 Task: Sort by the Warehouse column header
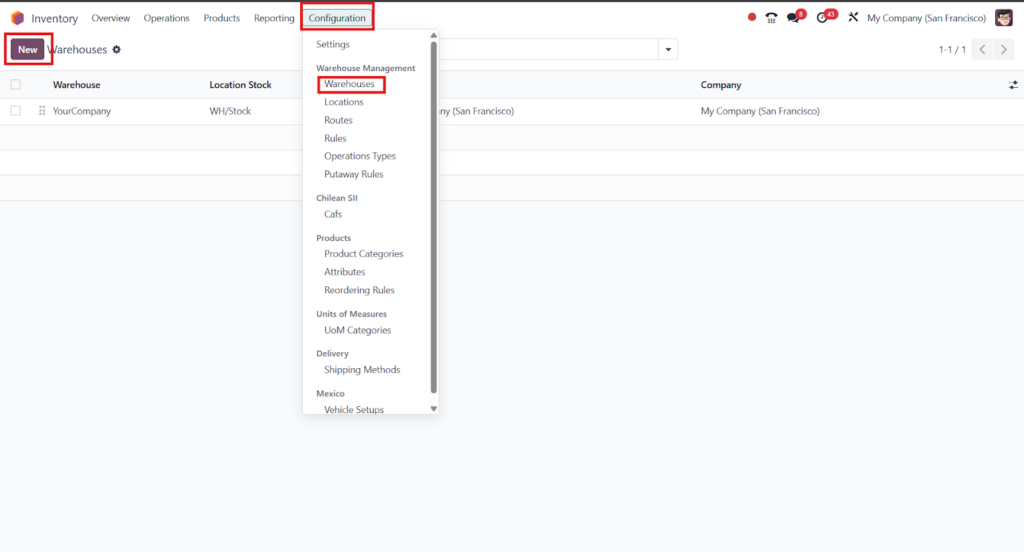click(76, 85)
